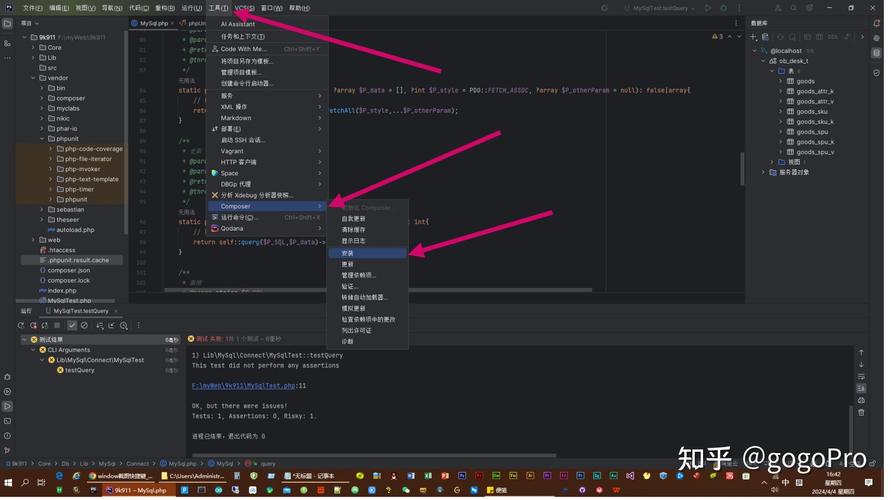Rerun the test in Run panel
Image resolution: width=891 pixels, height=500 pixels.
21,327
